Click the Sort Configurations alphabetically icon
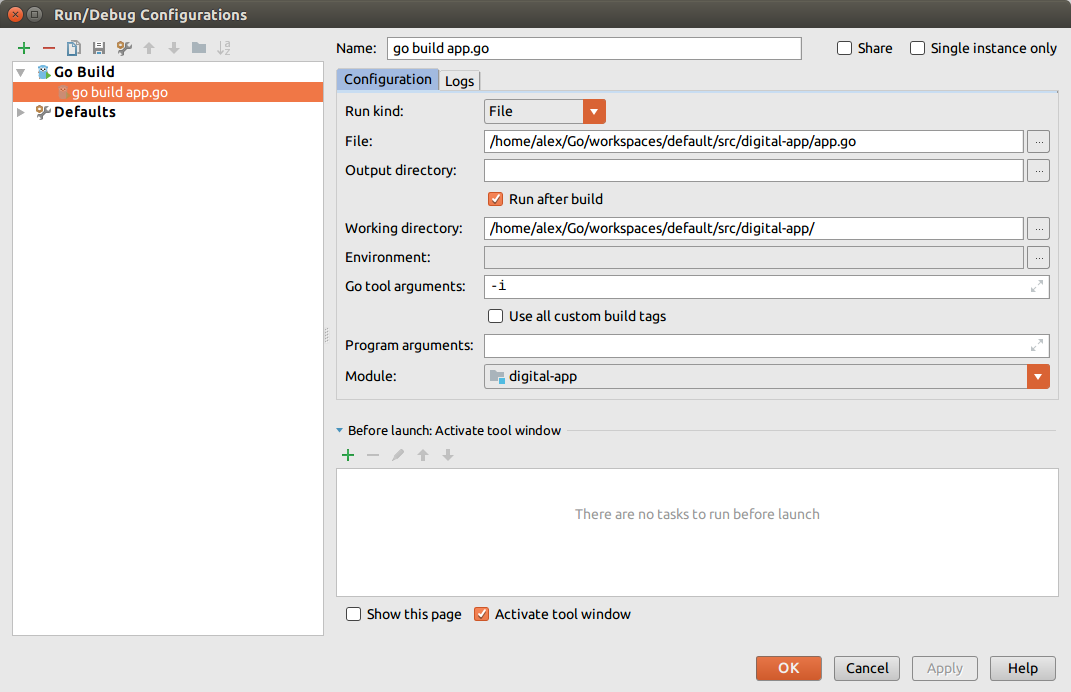This screenshot has height=692, width=1071. point(224,48)
